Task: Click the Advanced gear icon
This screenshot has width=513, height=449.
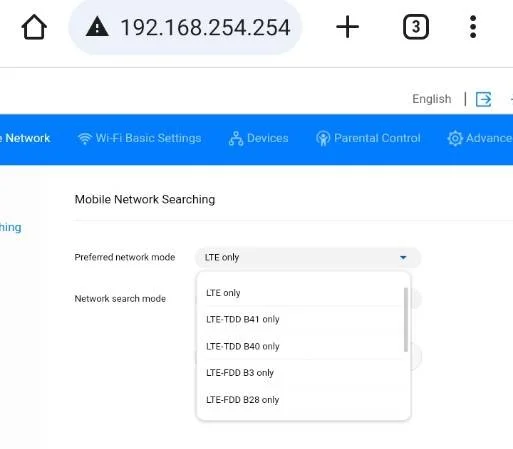Action: click(x=455, y=139)
